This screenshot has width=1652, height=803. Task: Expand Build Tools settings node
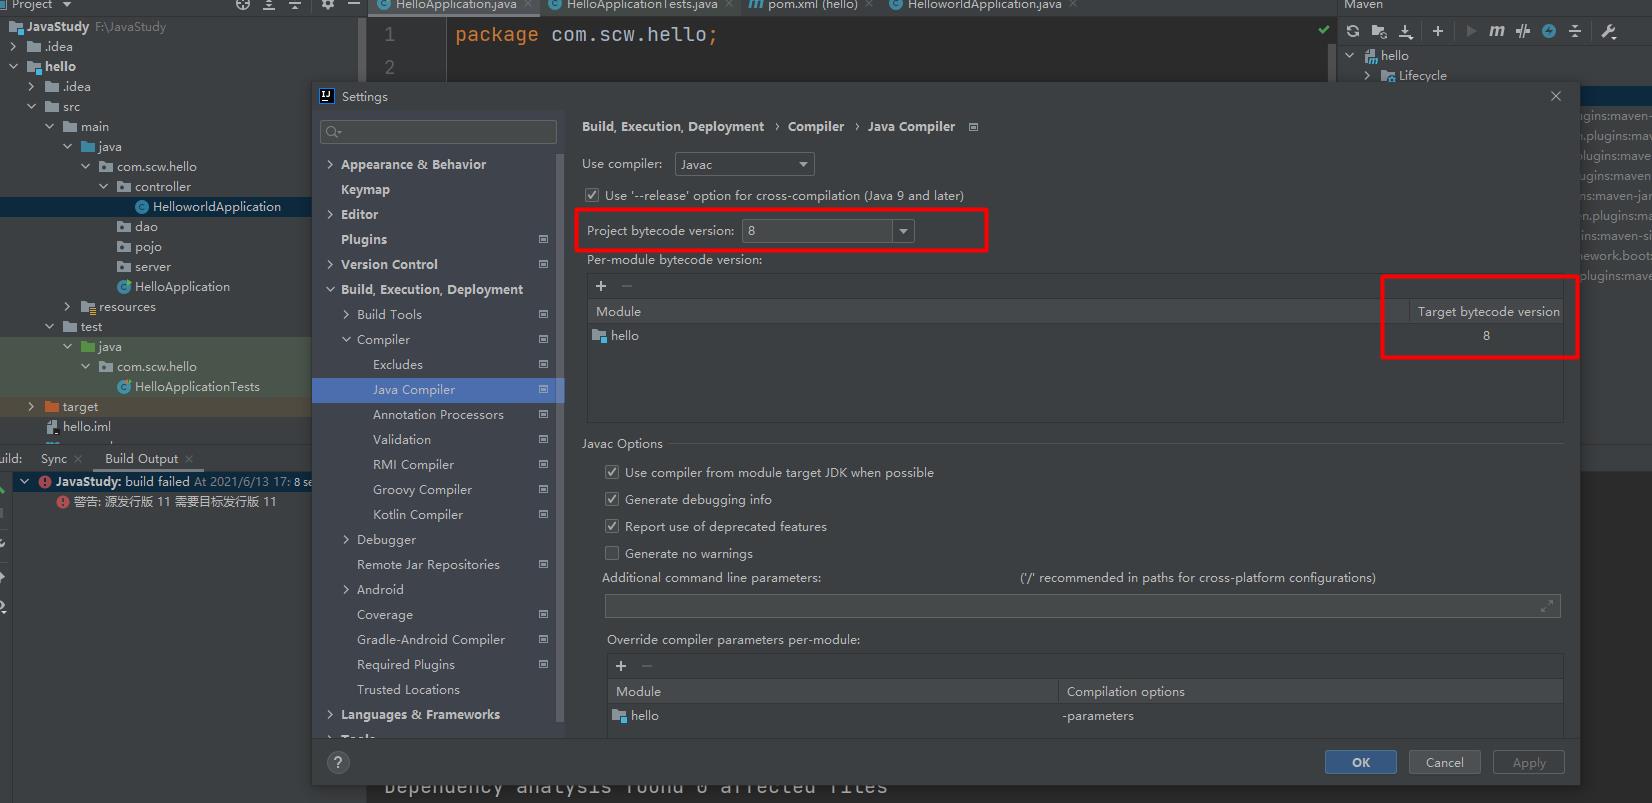pos(346,314)
